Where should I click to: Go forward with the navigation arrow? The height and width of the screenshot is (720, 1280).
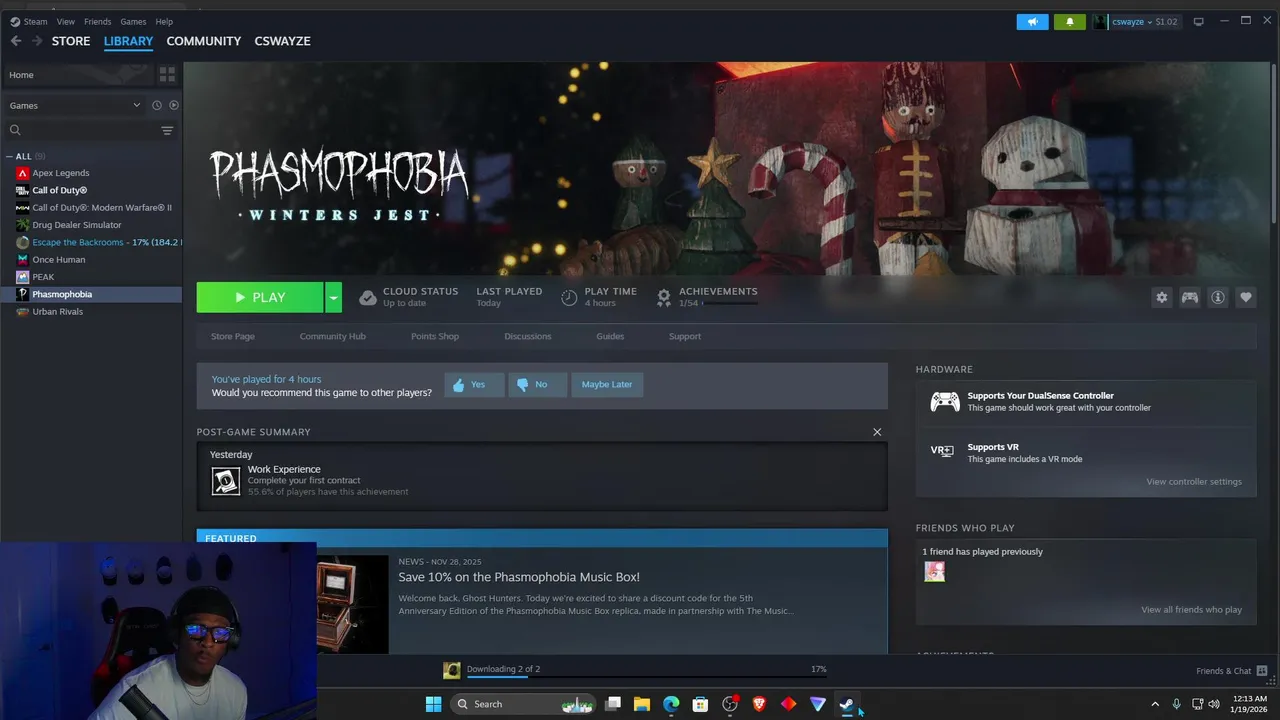[x=37, y=41]
